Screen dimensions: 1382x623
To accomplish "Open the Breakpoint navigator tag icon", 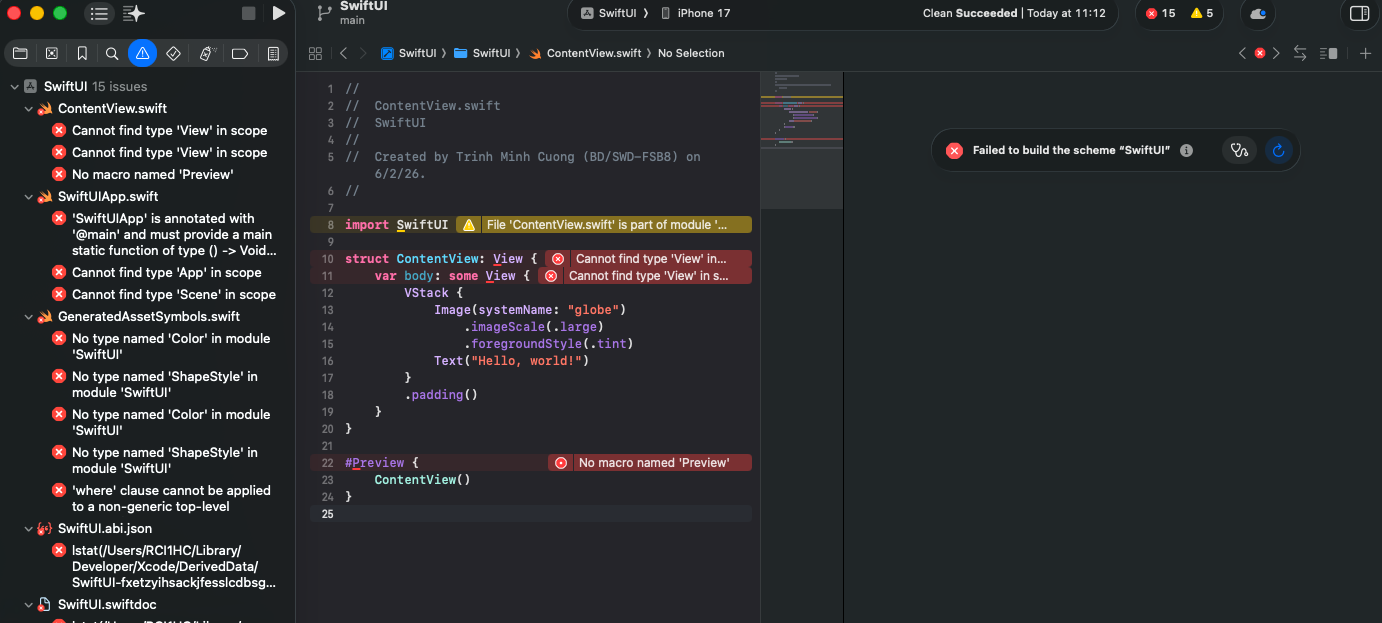I will (240, 53).
